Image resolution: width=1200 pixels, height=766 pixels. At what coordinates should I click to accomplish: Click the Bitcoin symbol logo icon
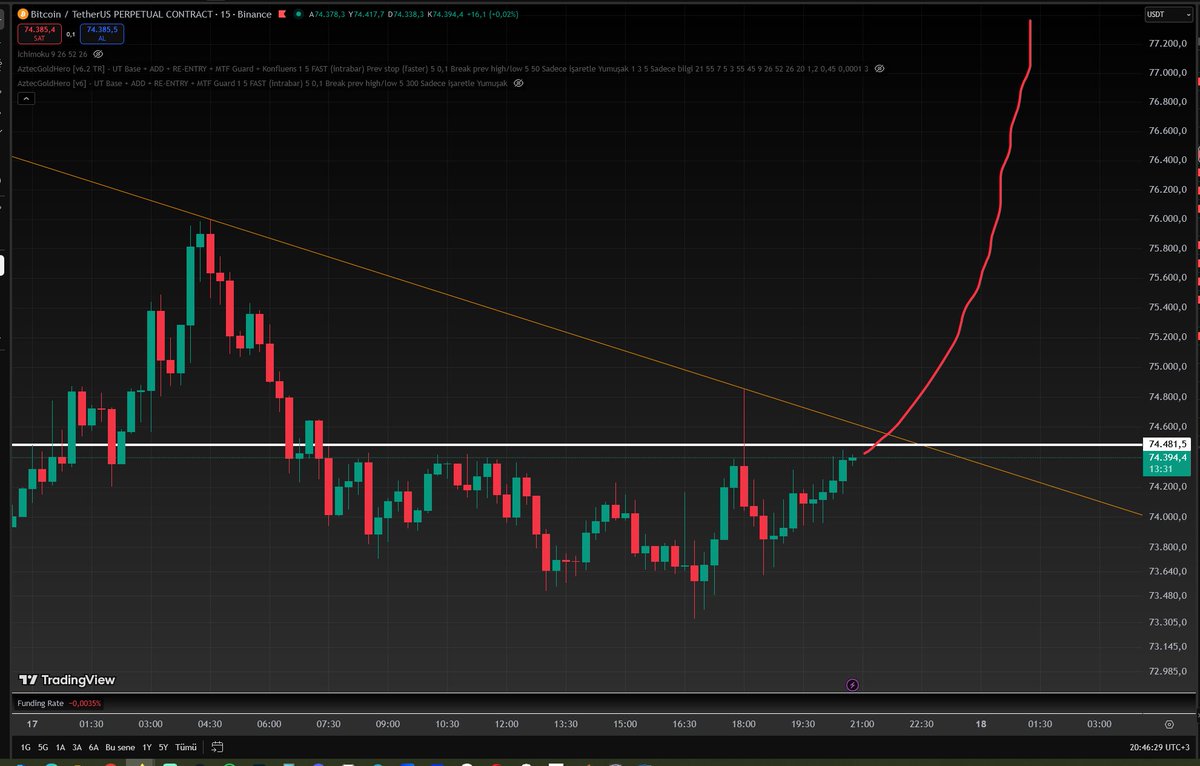coord(23,14)
